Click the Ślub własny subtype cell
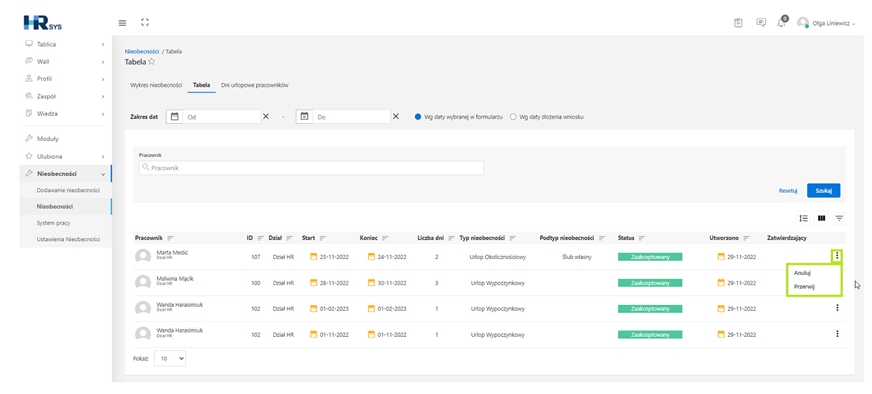The image size is (872, 394). pos(576,257)
